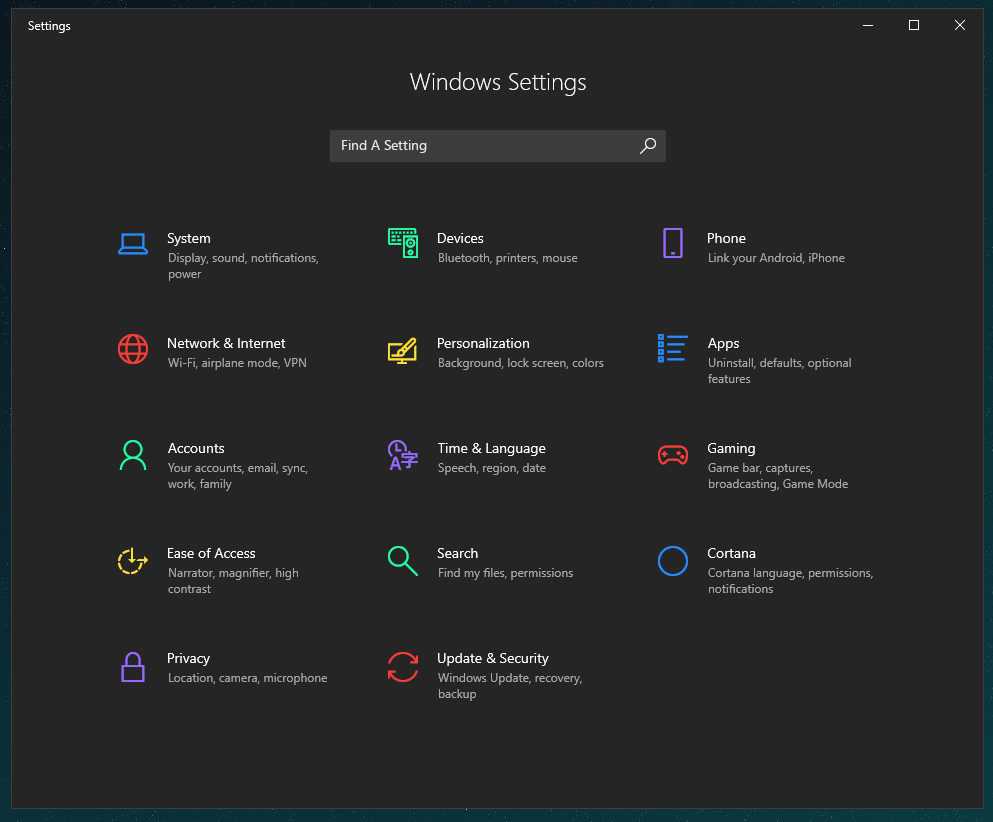
Task: Go to Devices settings title
Action: pos(460,238)
